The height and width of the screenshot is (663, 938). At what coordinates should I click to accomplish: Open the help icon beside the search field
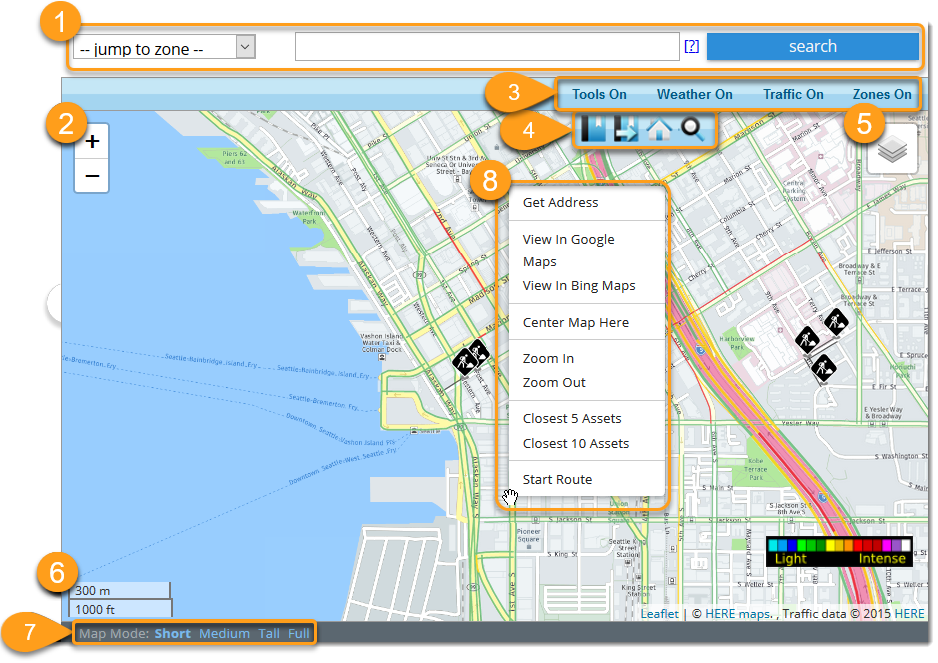tap(692, 46)
